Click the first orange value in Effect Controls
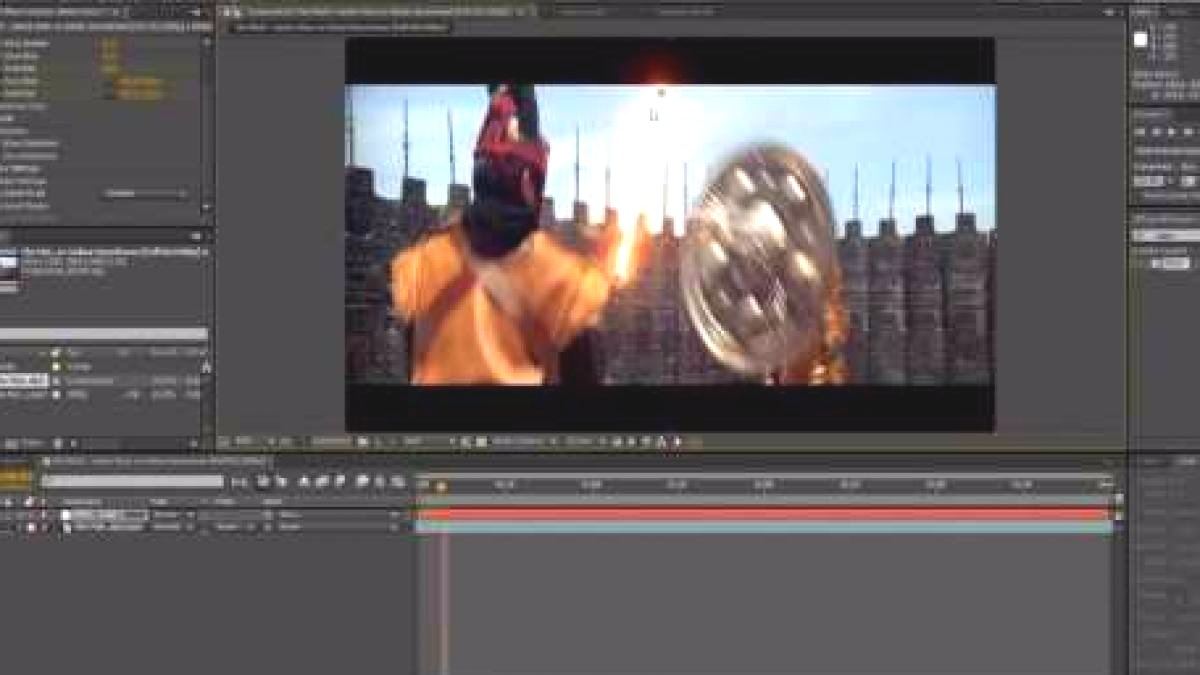Viewport: 1200px width, 675px height. (x=110, y=44)
